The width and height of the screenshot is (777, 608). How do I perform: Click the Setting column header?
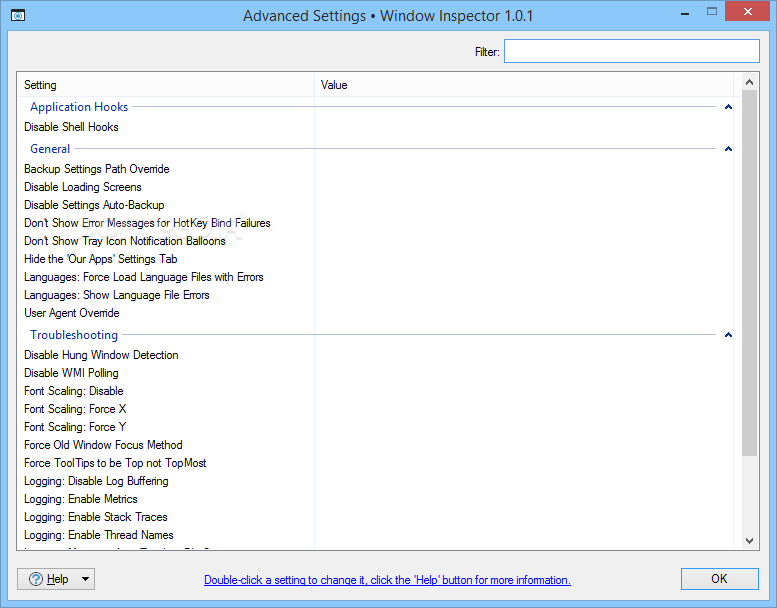pyautogui.click(x=166, y=85)
